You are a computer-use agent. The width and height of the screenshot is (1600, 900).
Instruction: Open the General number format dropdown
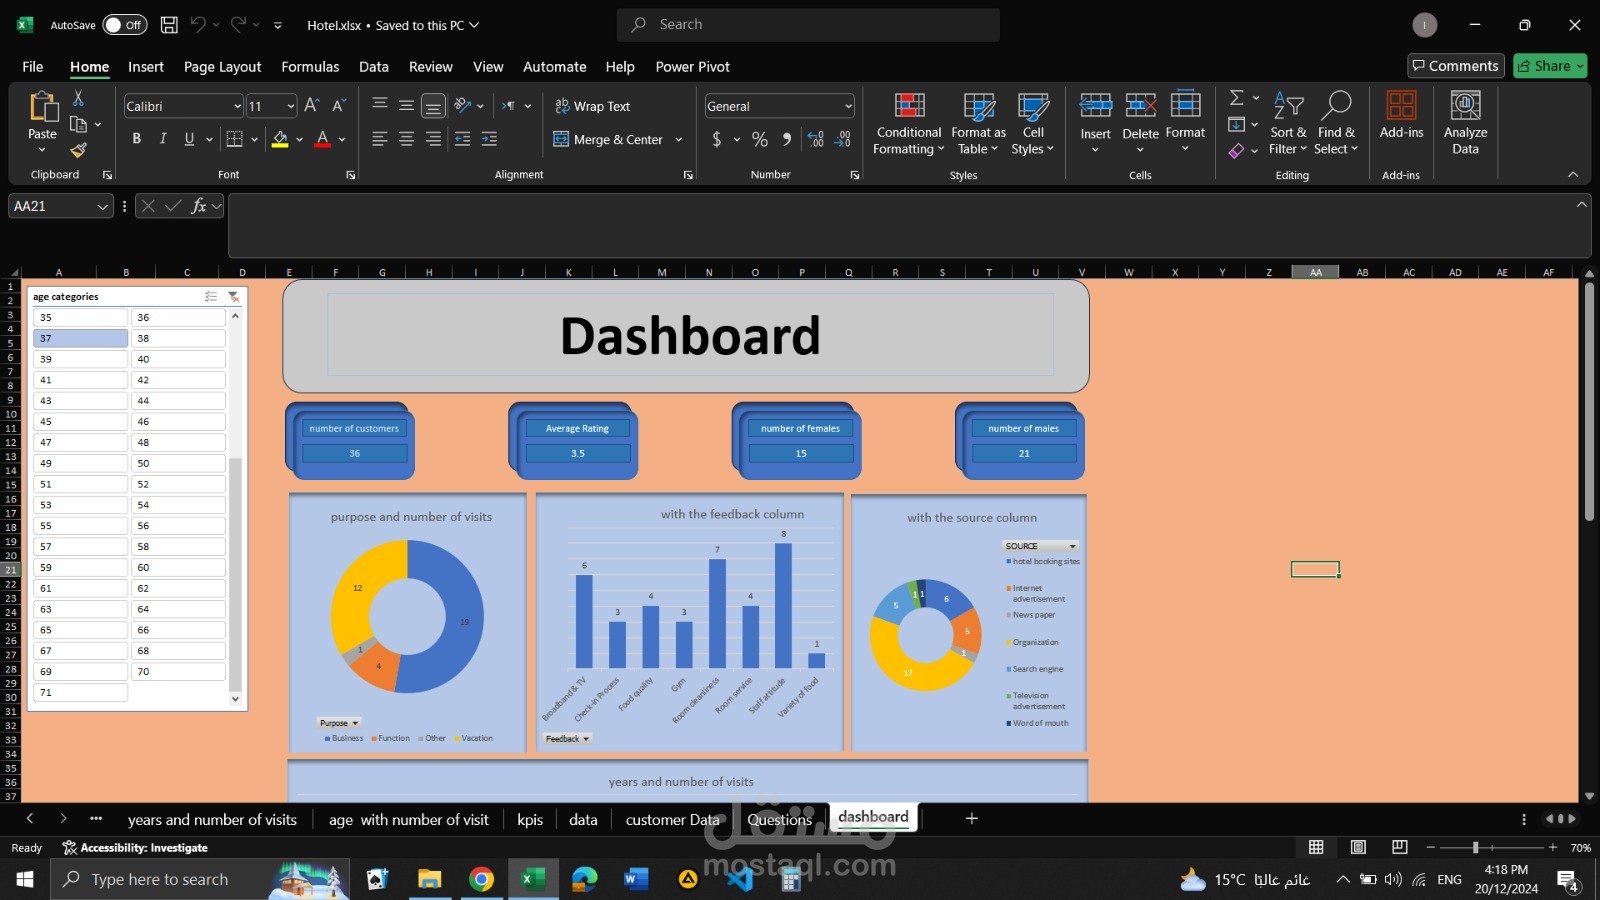[848, 106]
